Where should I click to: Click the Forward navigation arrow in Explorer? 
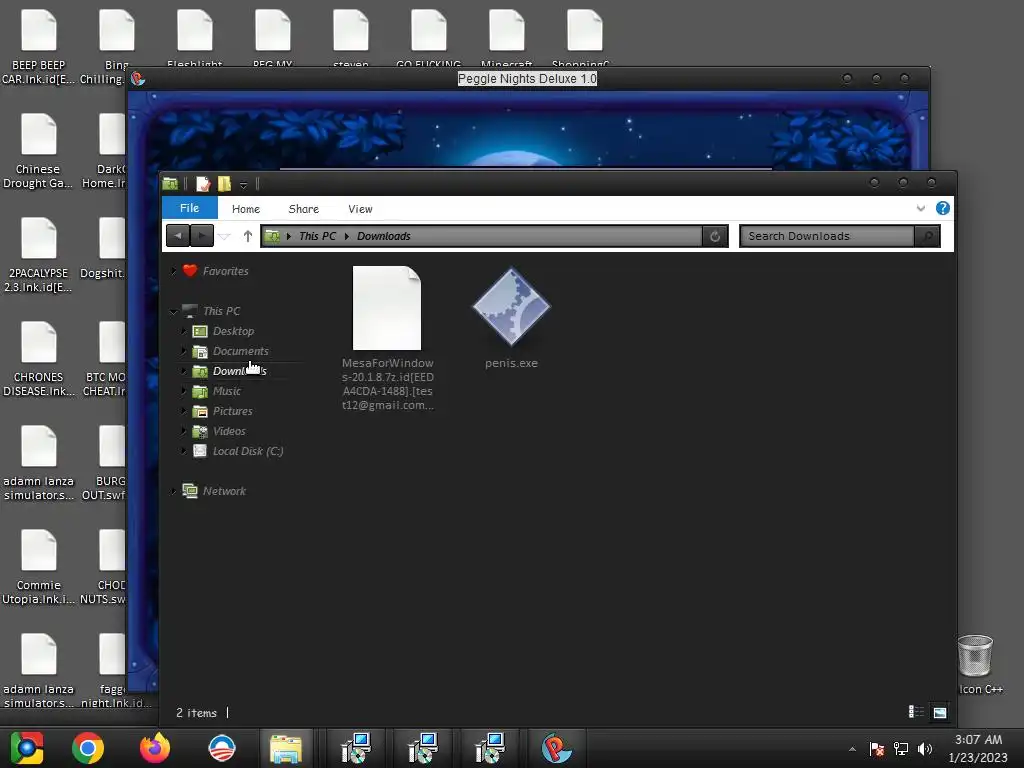202,236
